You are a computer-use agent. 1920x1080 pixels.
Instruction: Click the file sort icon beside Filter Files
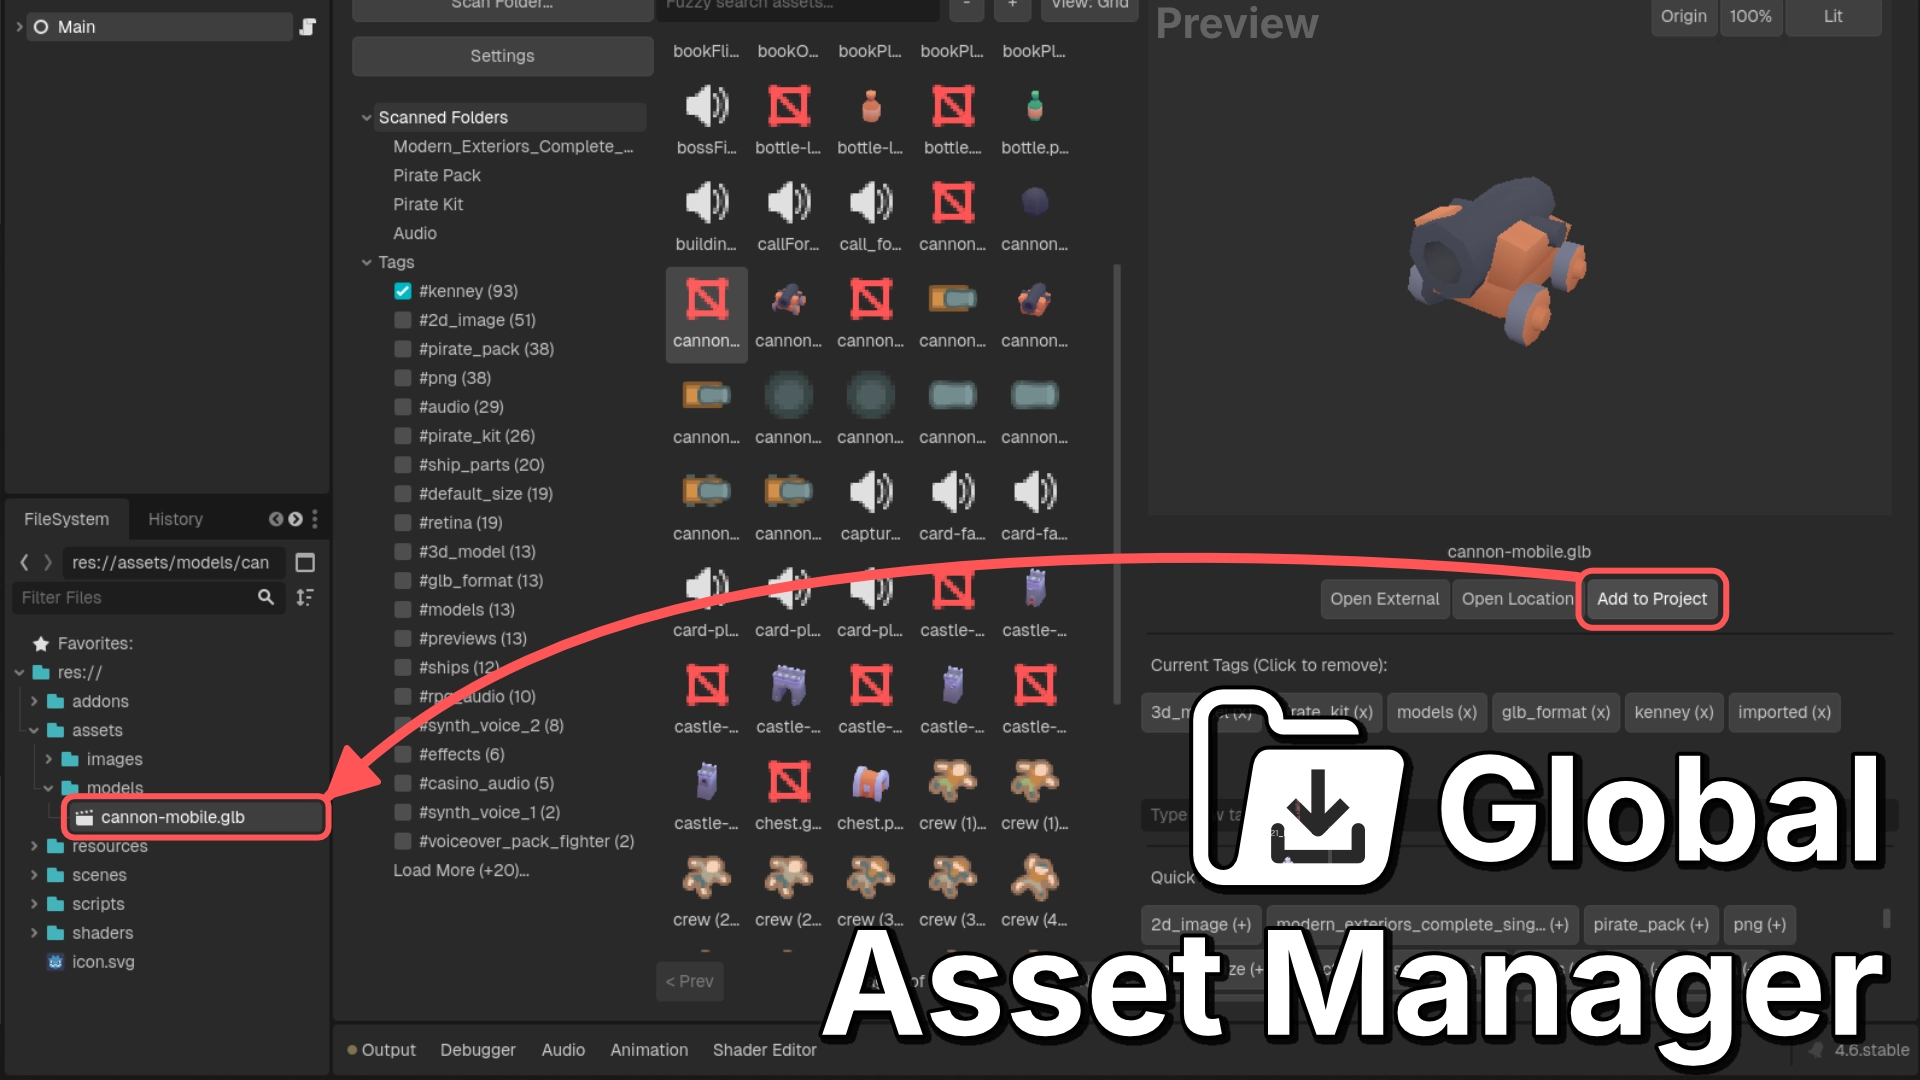(306, 597)
